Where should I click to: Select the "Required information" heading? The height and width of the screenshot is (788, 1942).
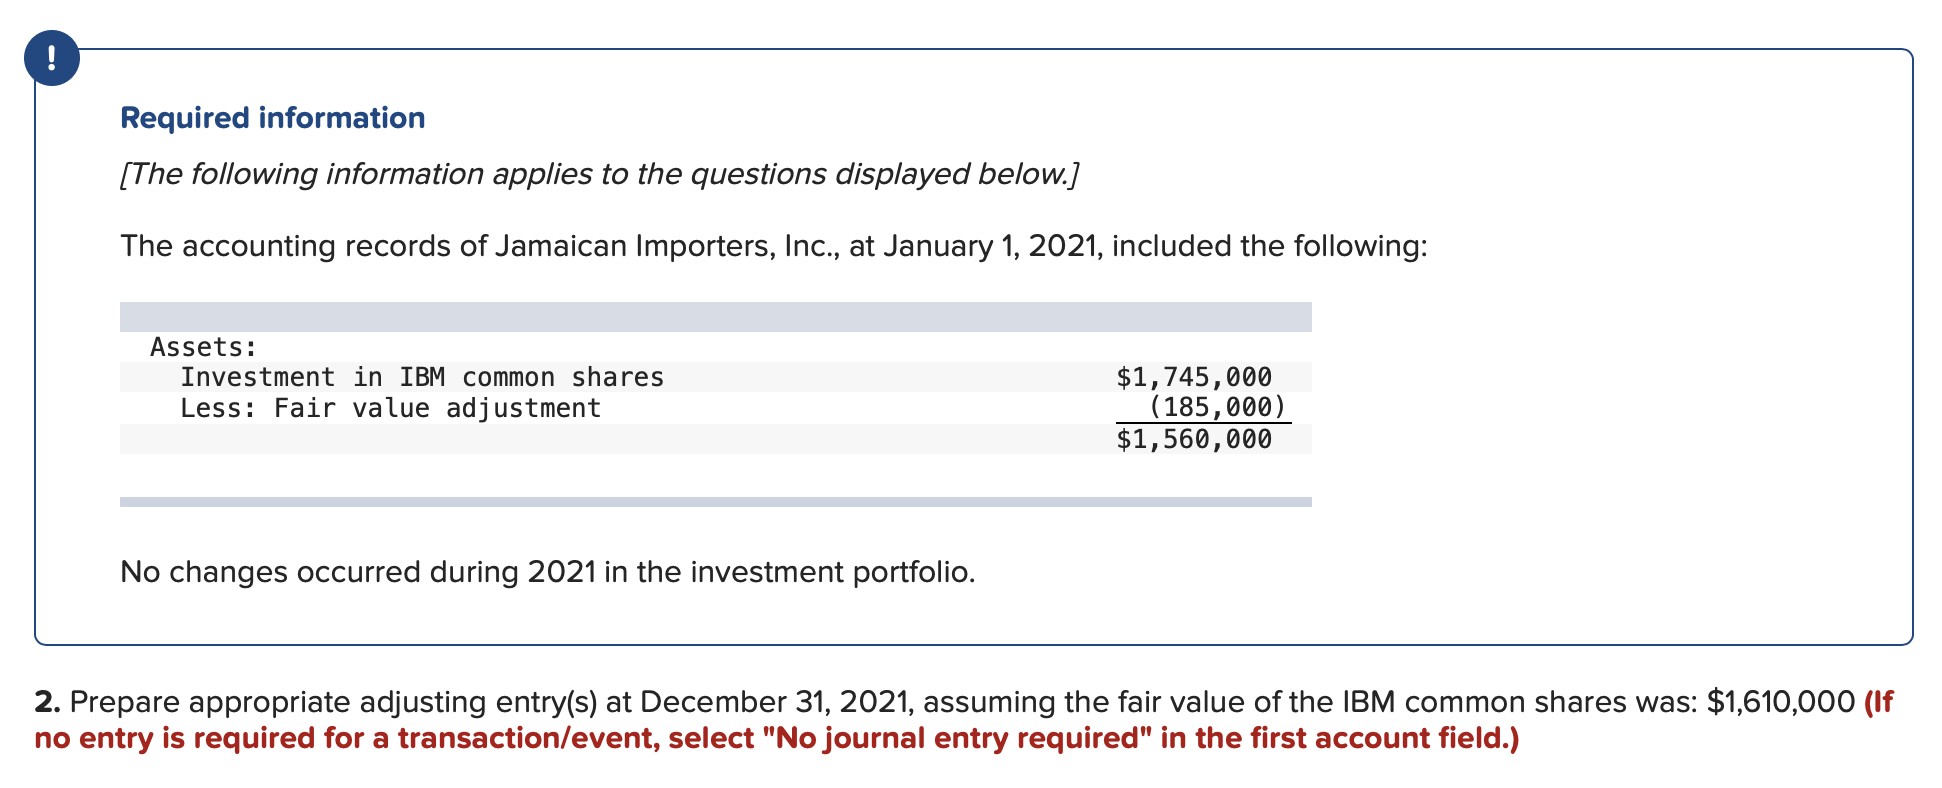tap(273, 118)
